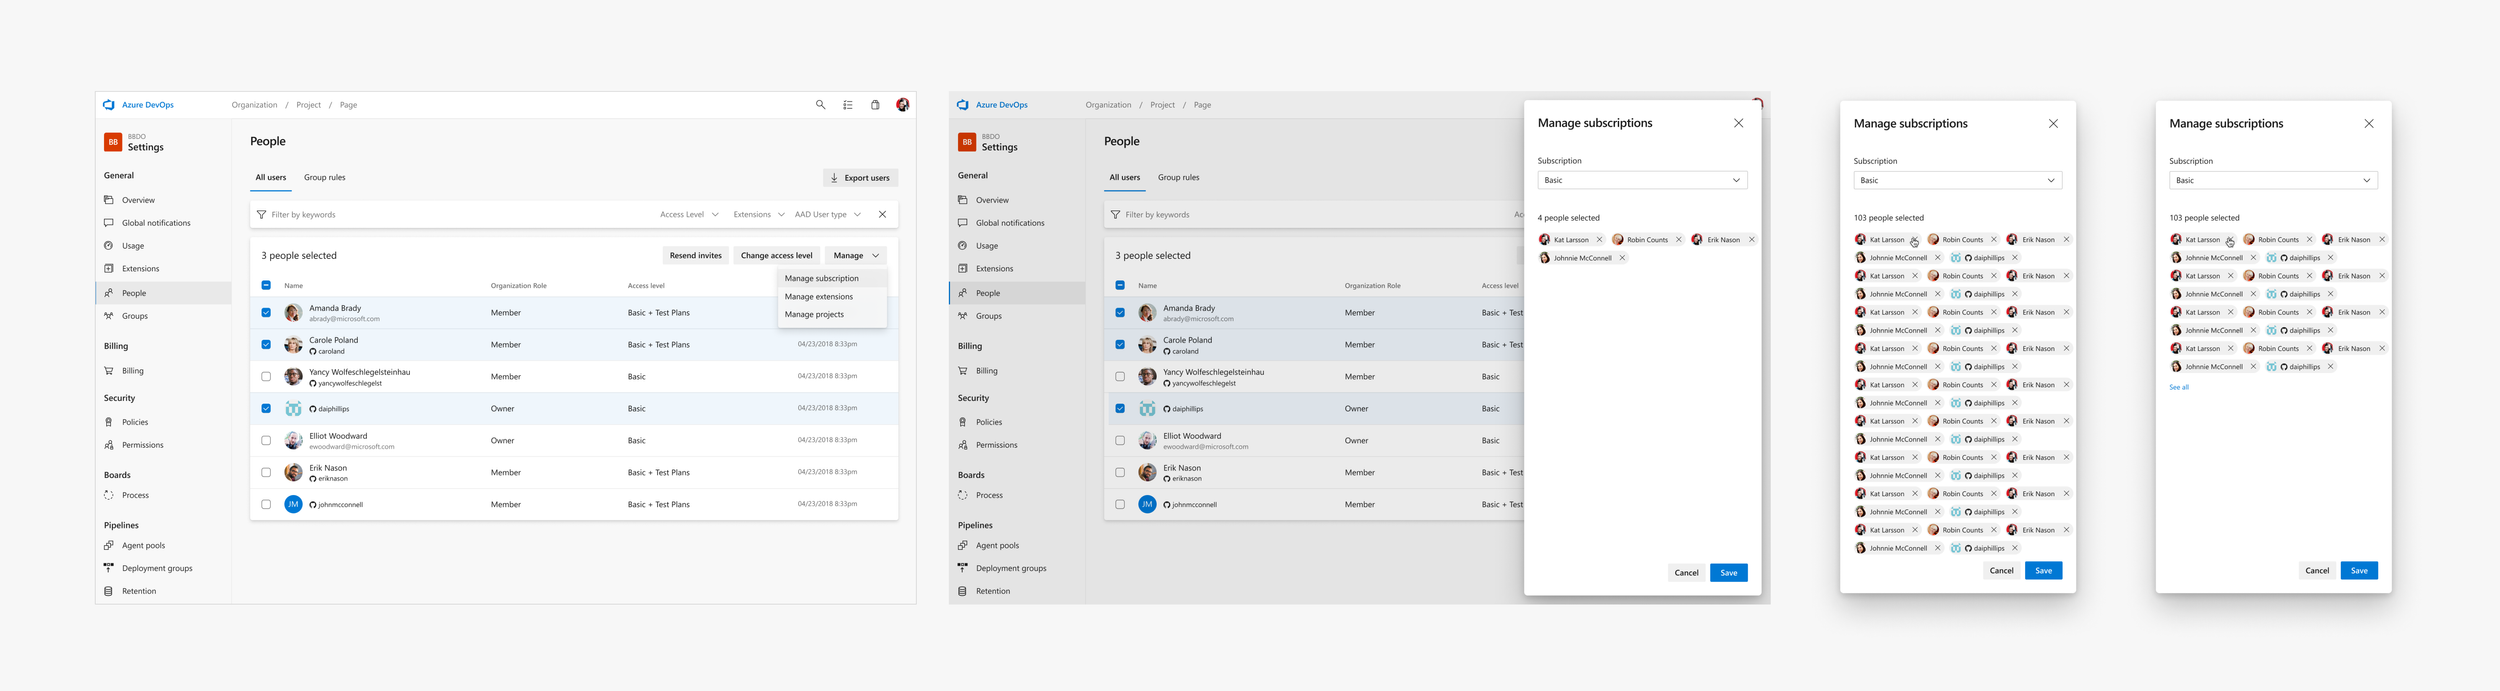Screen dimensions: 2500x691
Task: Select All users tab on the undimmed page
Action: 270,178
